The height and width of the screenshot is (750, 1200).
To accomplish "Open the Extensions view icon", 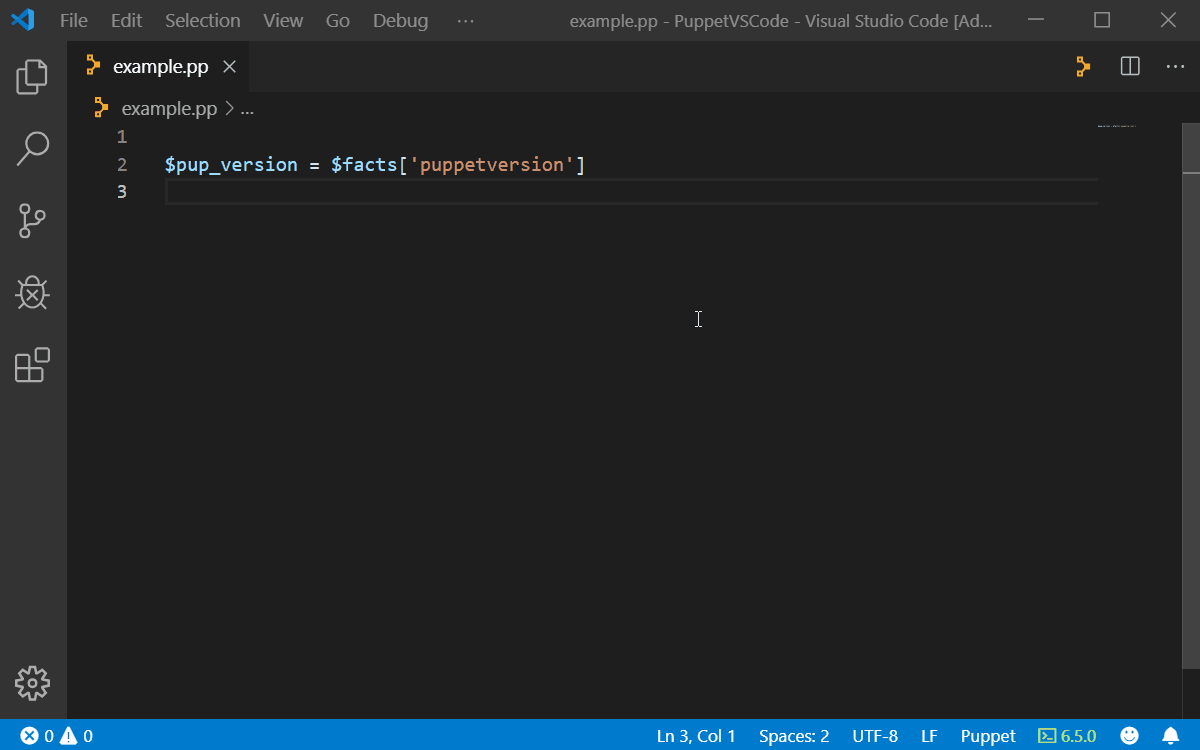I will coord(32,365).
